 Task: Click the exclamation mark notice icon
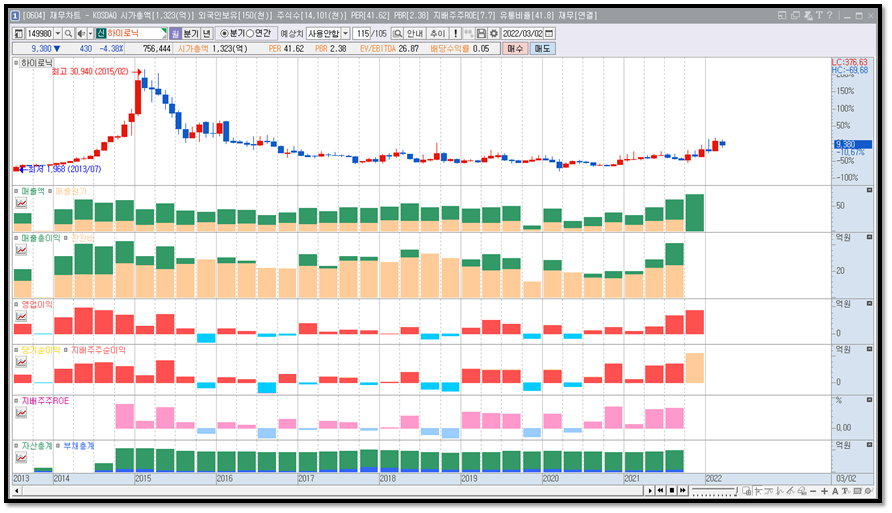(x=456, y=34)
